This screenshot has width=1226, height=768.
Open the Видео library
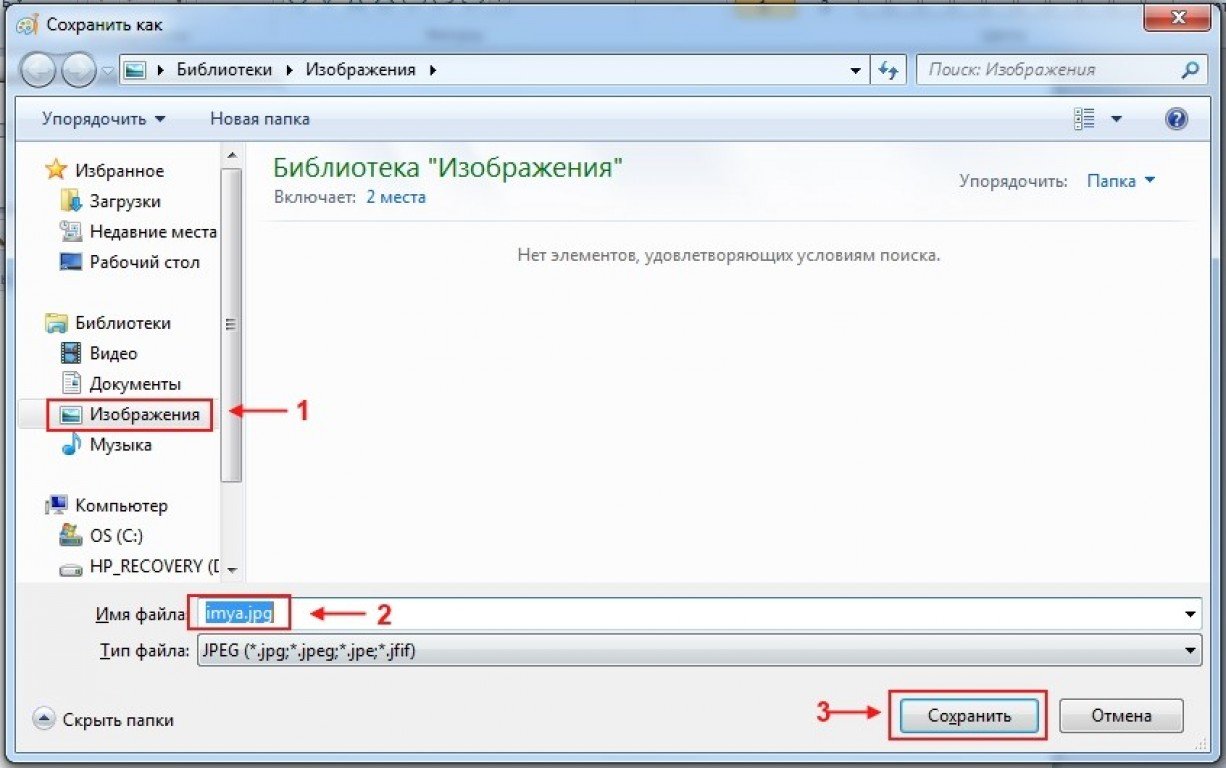pos(113,353)
